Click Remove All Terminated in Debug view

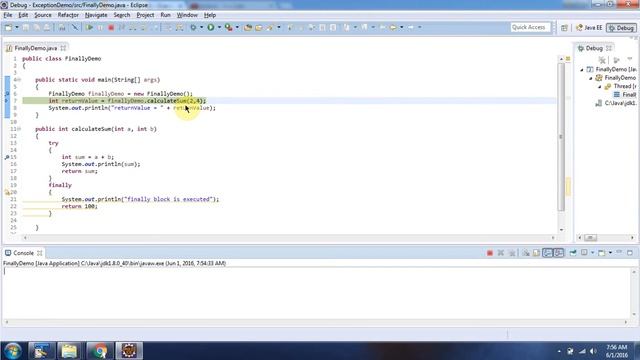[602, 60]
